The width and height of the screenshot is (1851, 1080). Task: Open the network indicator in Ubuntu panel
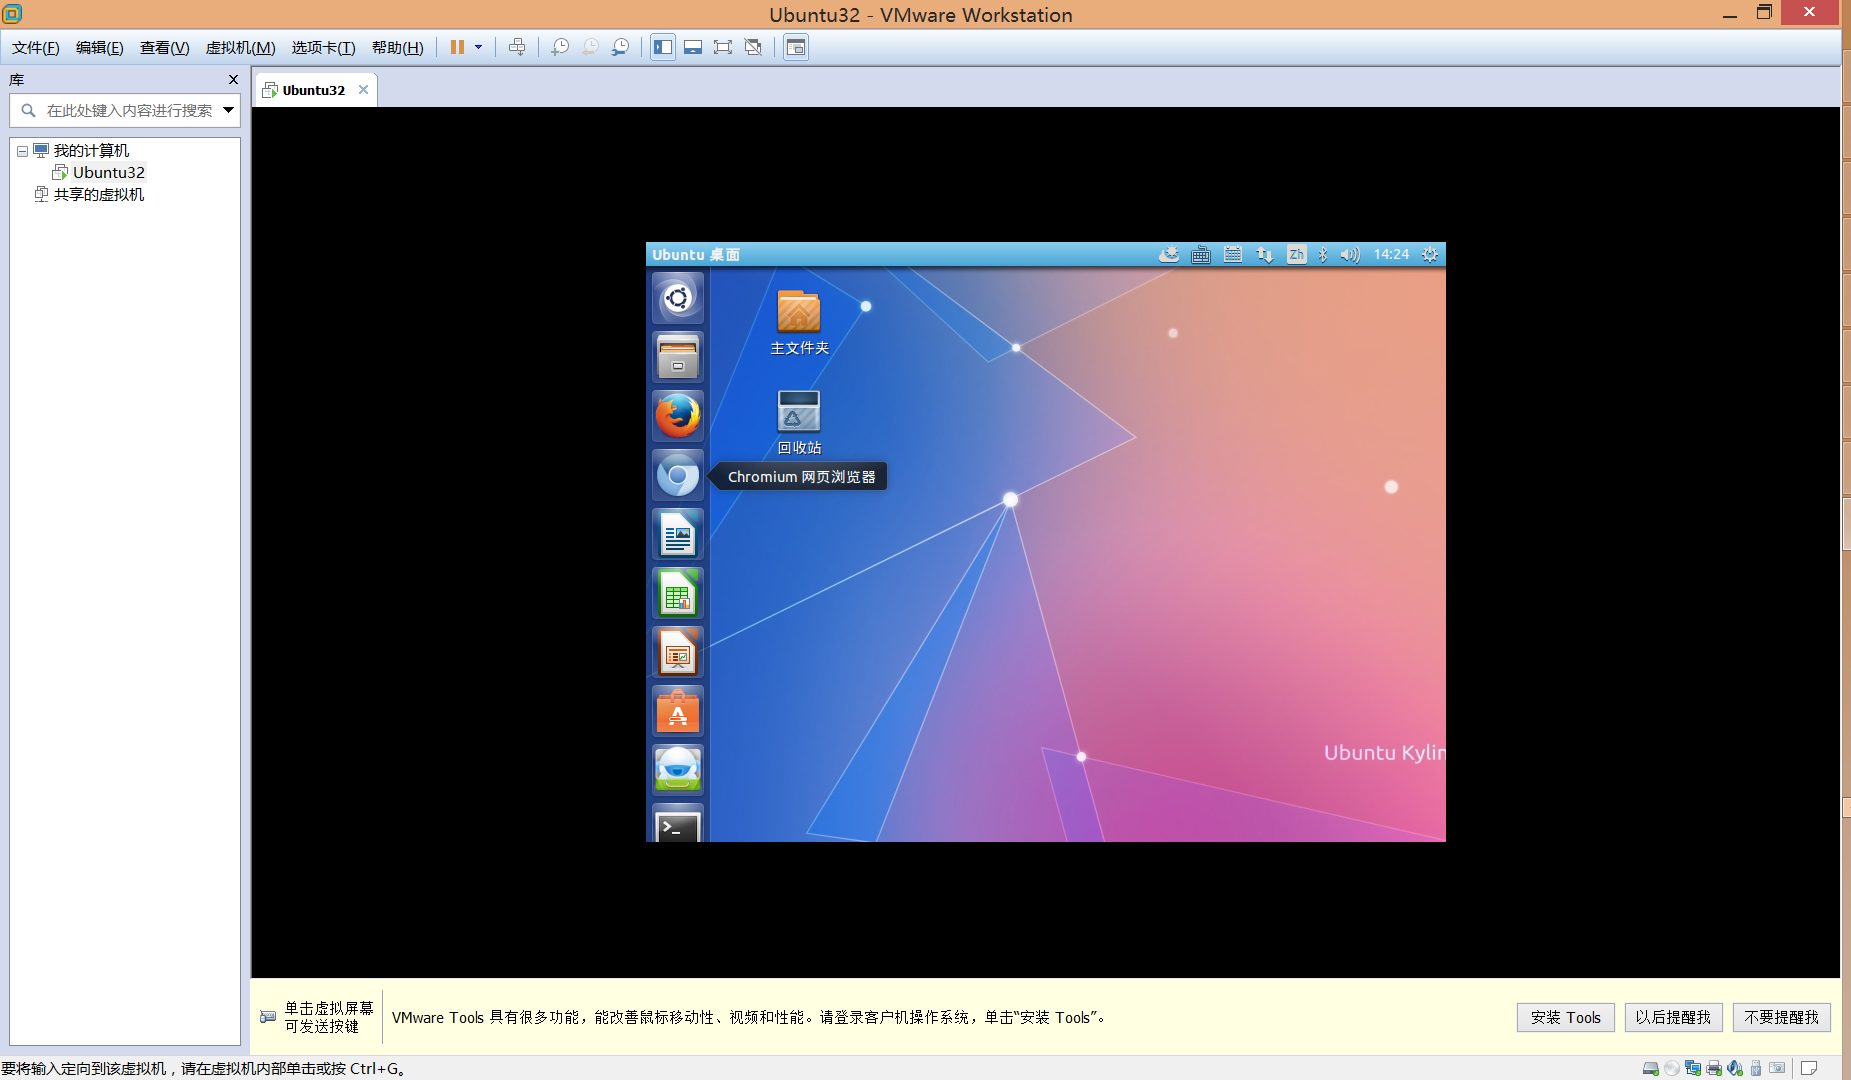click(1265, 255)
